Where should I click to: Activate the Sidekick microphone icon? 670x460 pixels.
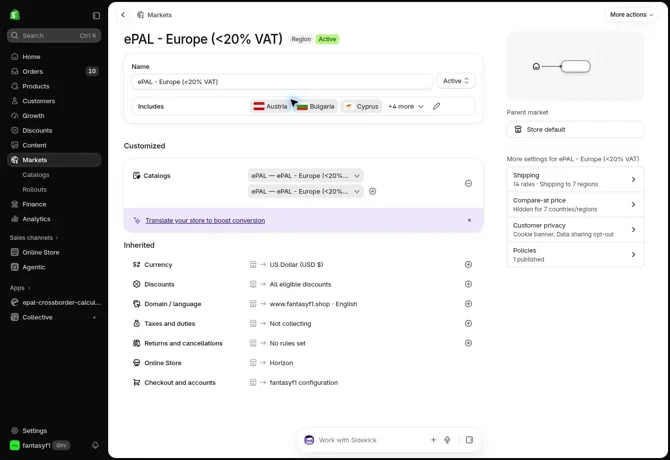point(447,439)
